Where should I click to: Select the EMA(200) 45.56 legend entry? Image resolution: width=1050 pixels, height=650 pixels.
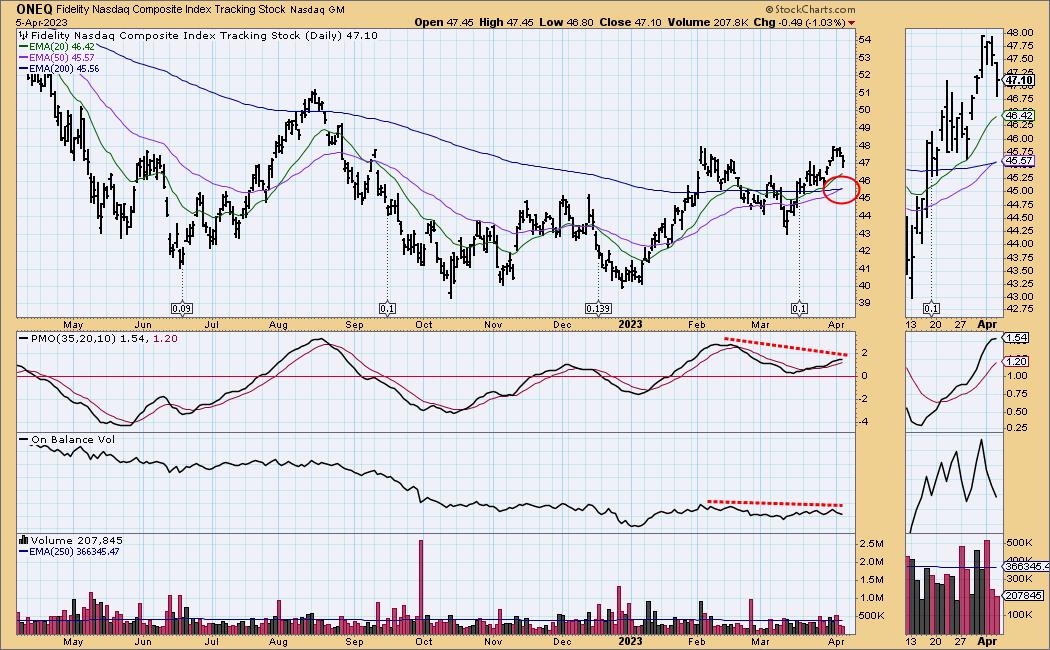click(59, 68)
